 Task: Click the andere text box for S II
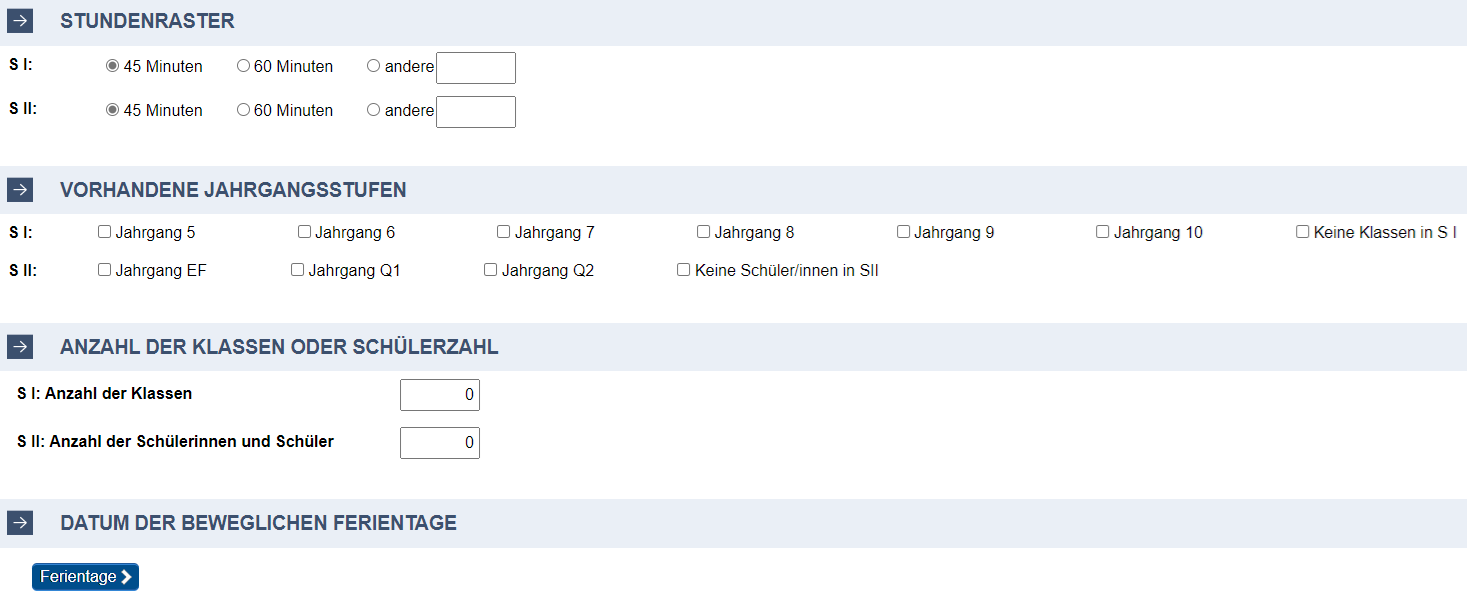(476, 112)
